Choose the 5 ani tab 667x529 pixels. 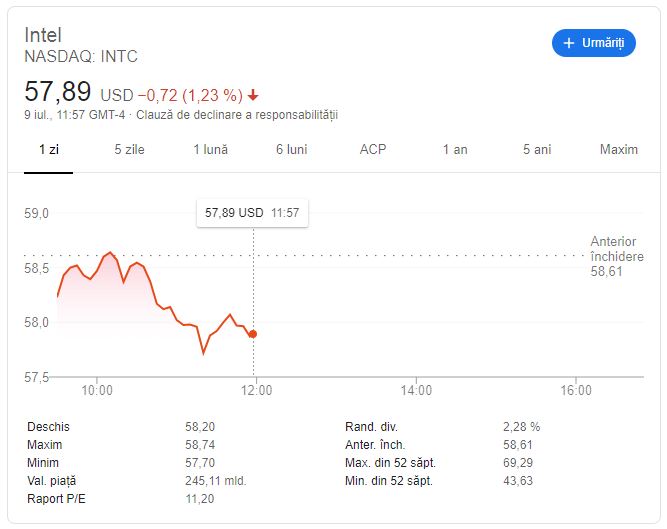537,150
